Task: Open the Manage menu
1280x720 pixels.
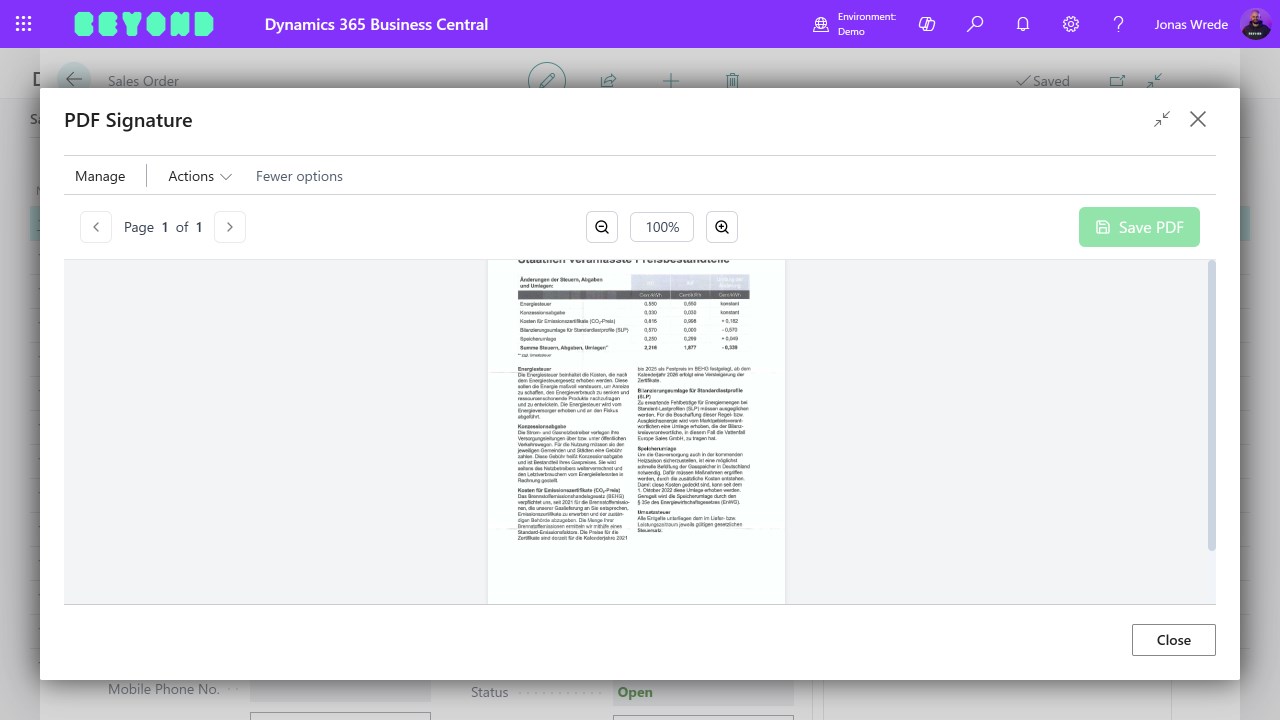Action: 100,176
